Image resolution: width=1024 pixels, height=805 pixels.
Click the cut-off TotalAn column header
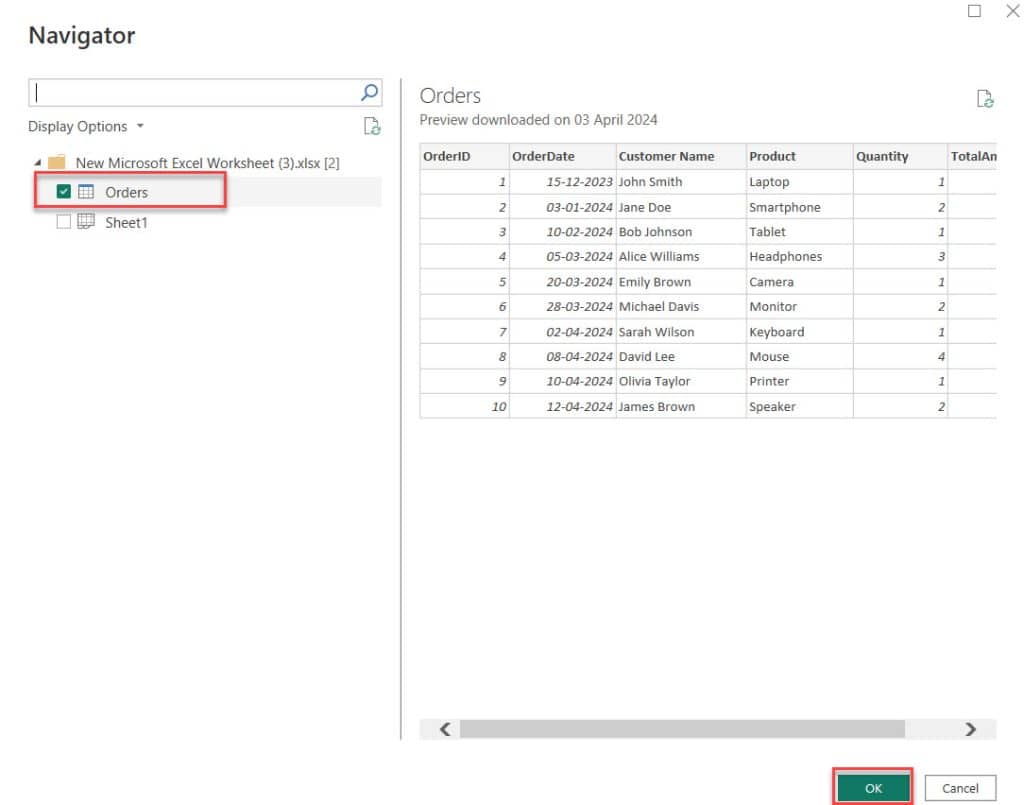pyautogui.click(x=972, y=157)
